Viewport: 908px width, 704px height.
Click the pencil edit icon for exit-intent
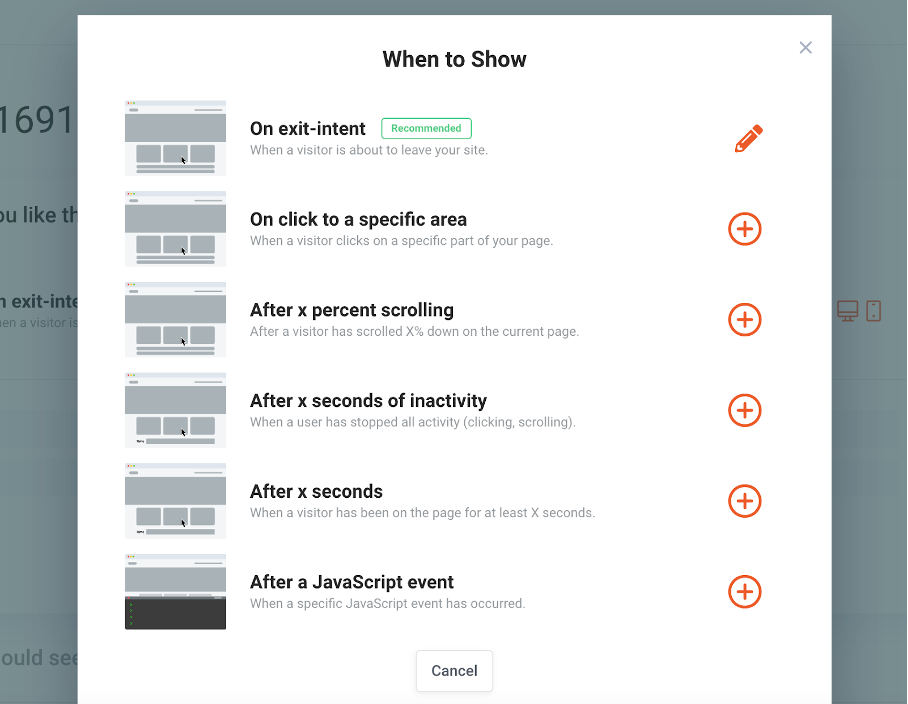(748, 139)
